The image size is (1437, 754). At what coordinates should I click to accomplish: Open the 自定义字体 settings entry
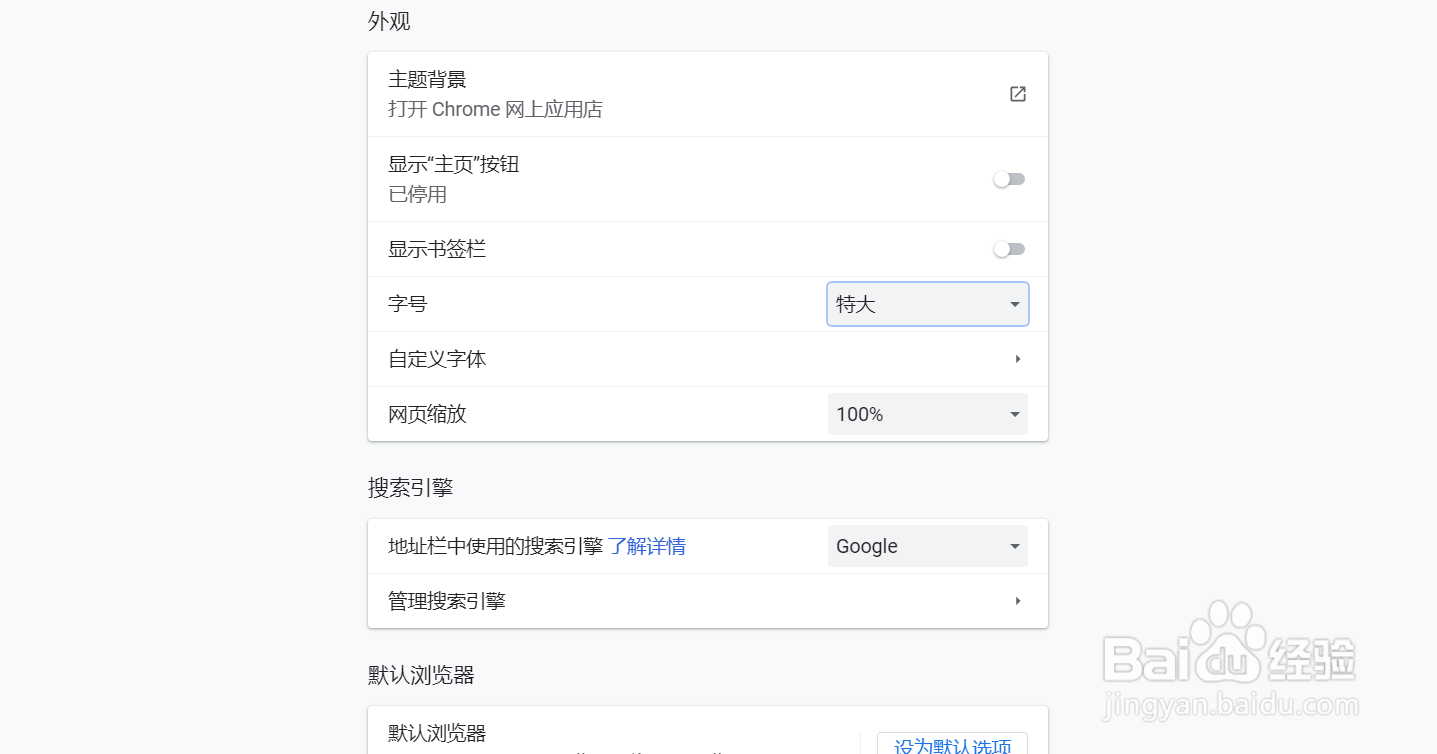coord(708,359)
